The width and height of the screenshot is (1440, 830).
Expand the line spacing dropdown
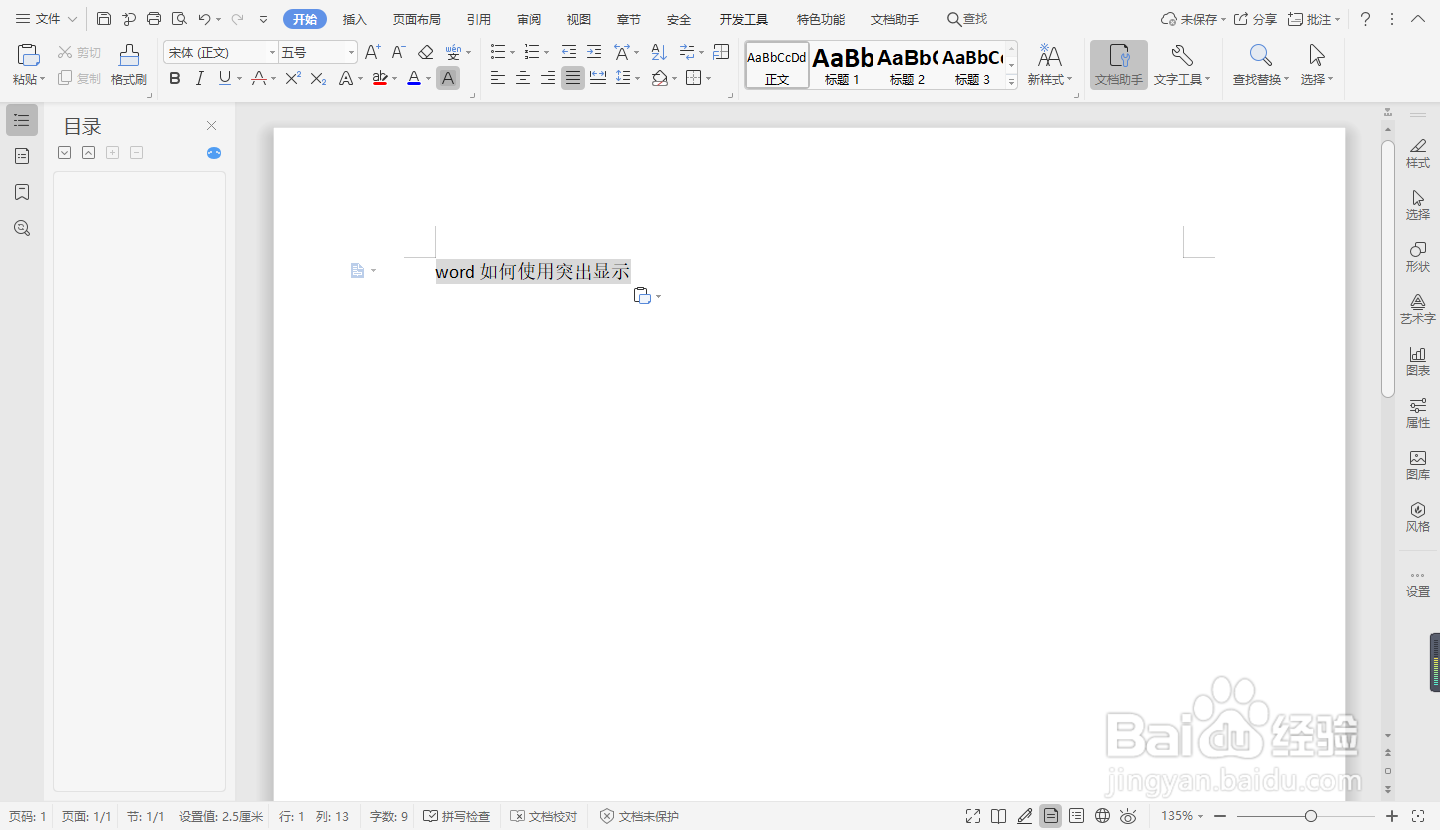click(x=638, y=79)
